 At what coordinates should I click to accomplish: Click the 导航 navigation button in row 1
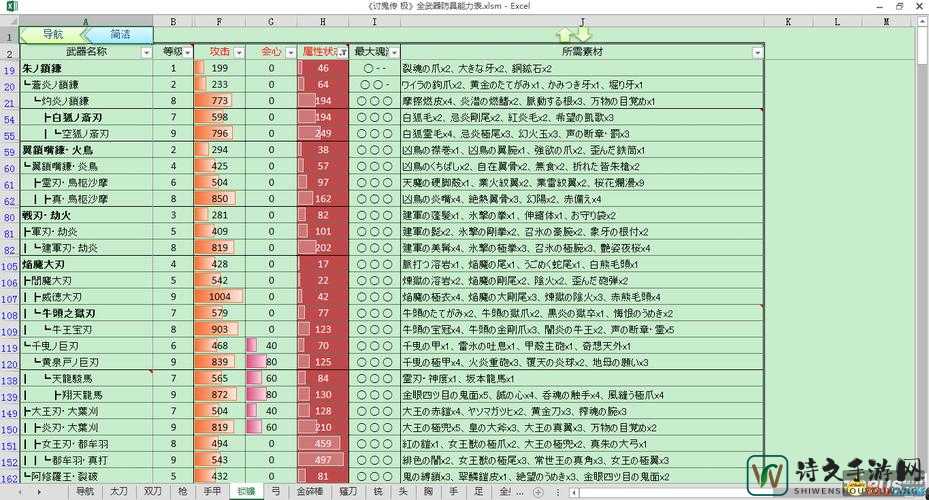pos(52,34)
